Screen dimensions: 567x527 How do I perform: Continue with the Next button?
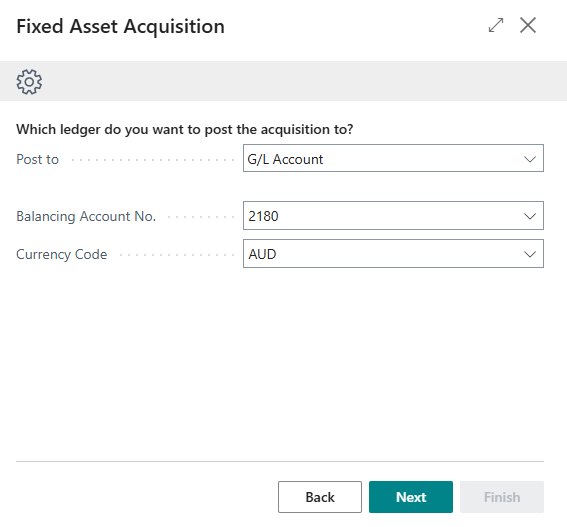(411, 497)
